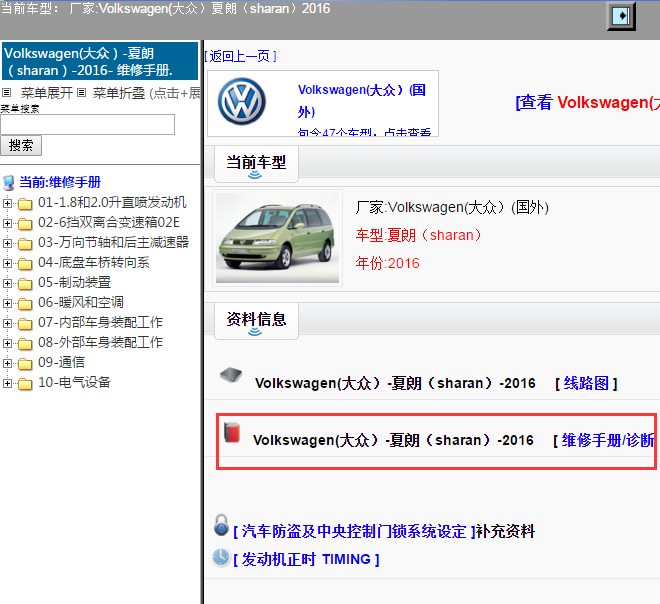Click the arrow panel toggle icon at top right
The height and width of the screenshot is (604, 660).
point(621,16)
